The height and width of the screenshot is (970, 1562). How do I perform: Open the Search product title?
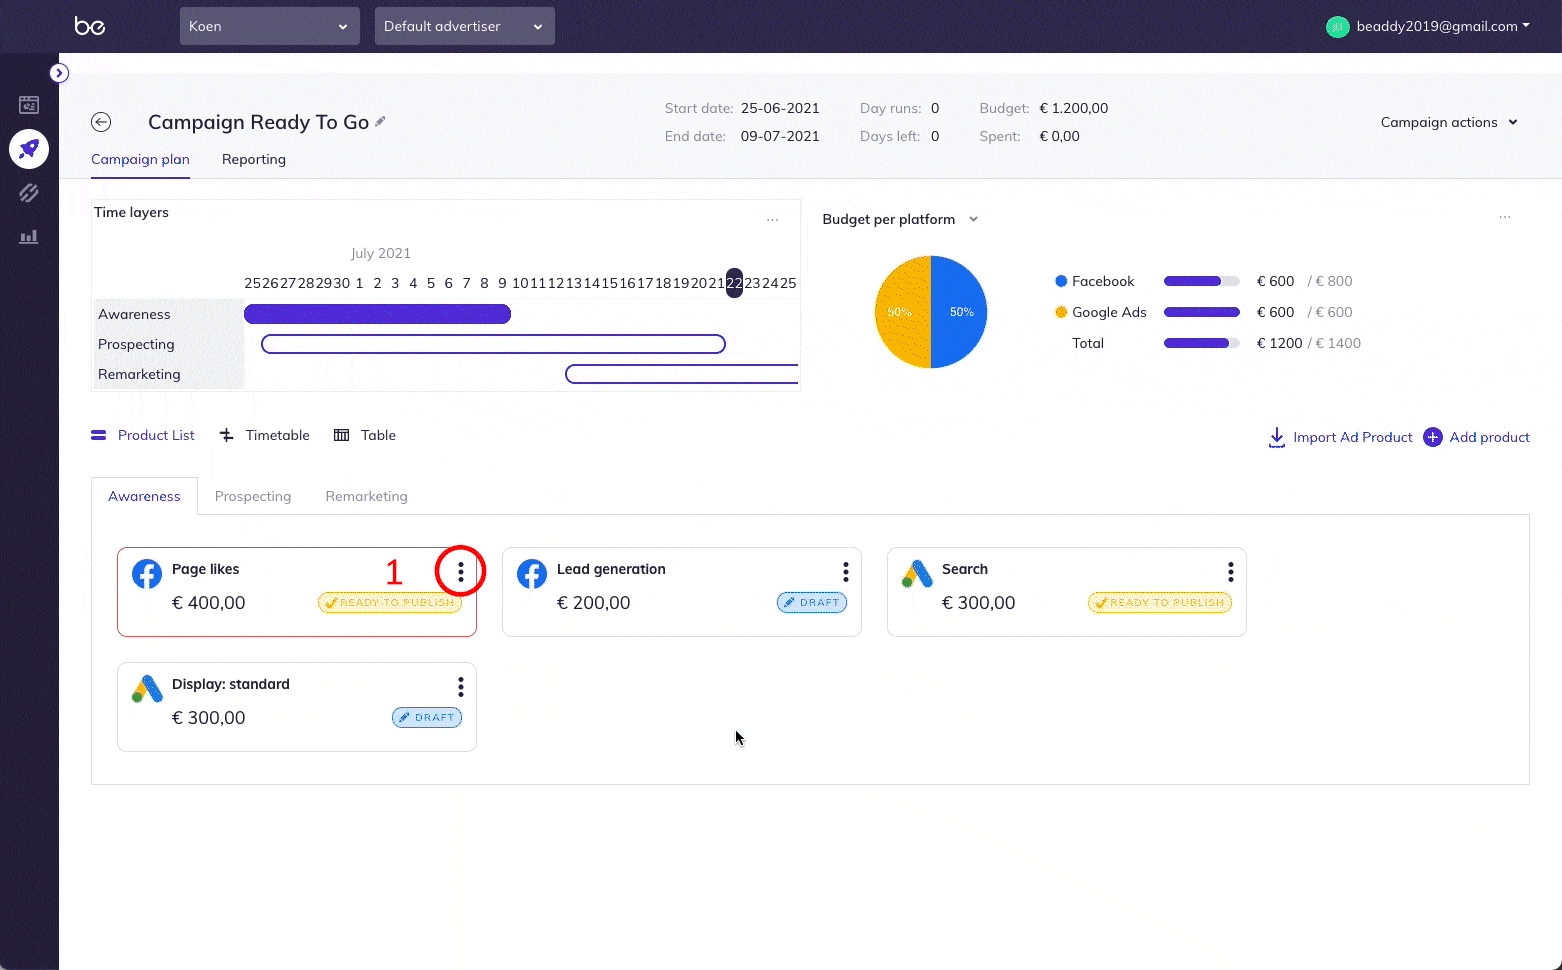click(965, 569)
